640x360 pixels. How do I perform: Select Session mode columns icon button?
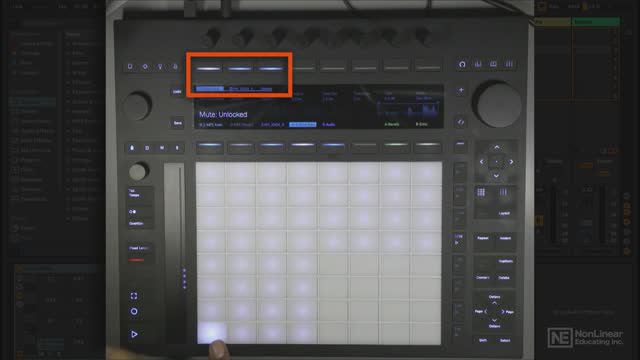tap(504, 193)
